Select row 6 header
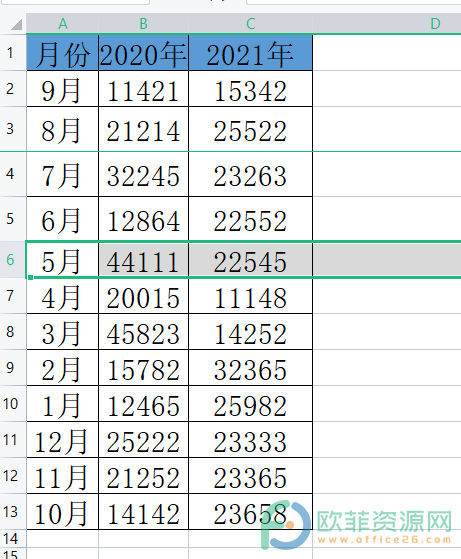Viewport: 461px width, 559px height. [x=13, y=260]
